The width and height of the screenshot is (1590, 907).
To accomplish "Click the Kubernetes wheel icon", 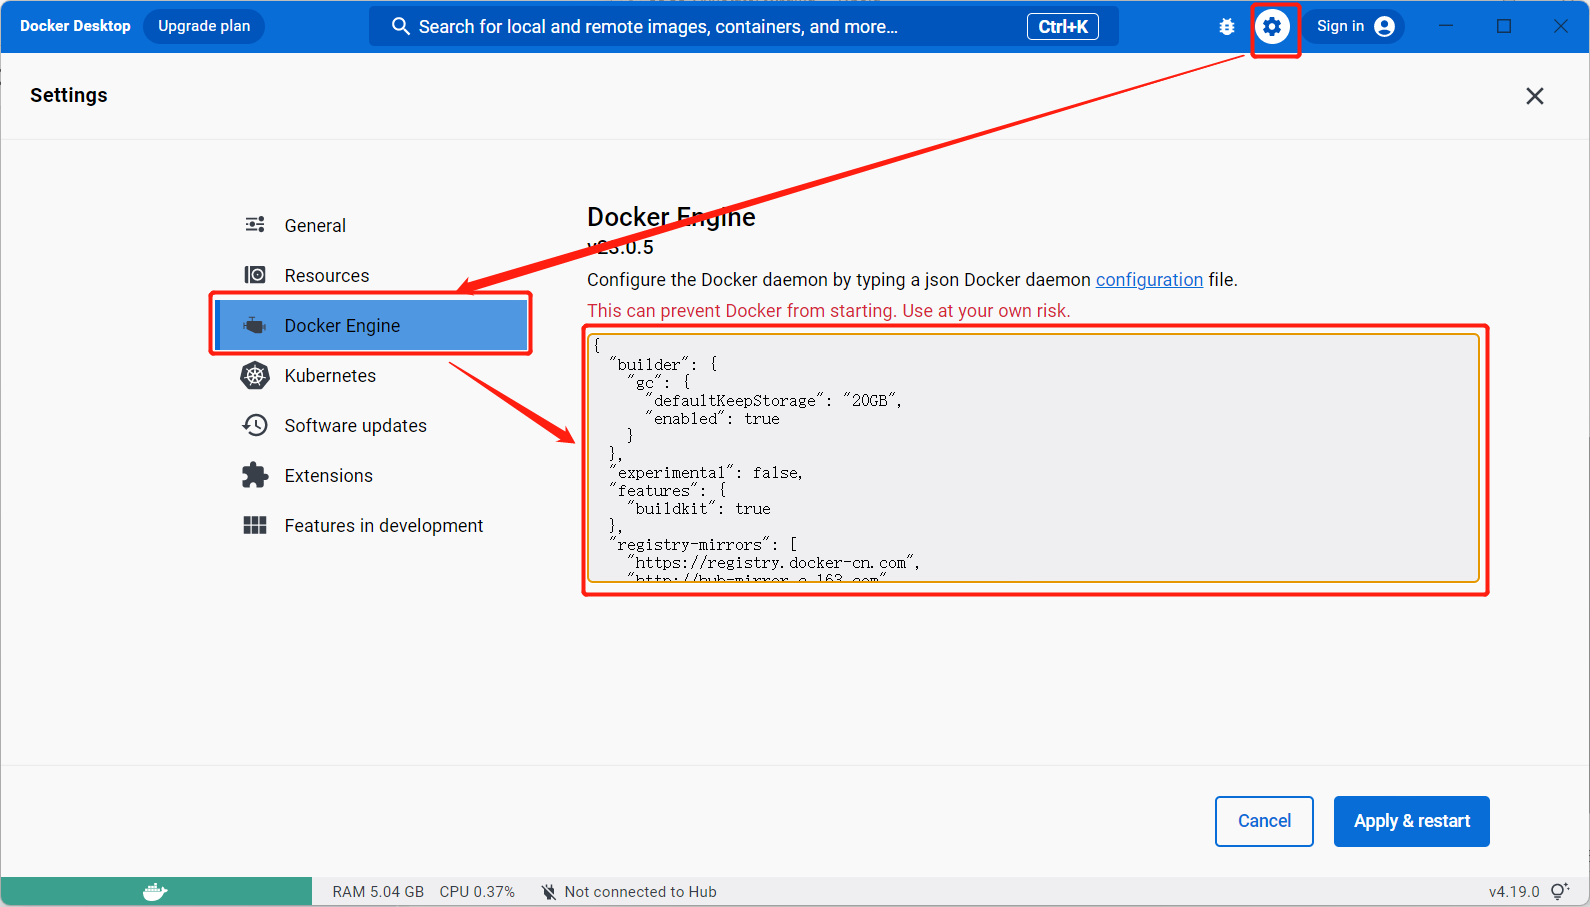I will point(255,375).
